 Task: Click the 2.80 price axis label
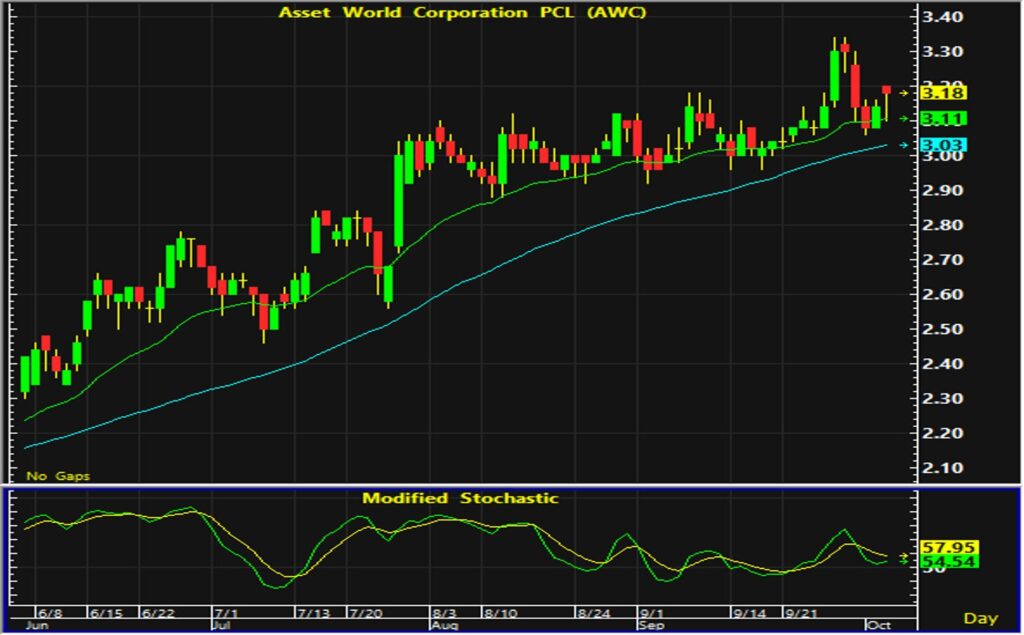click(x=941, y=225)
